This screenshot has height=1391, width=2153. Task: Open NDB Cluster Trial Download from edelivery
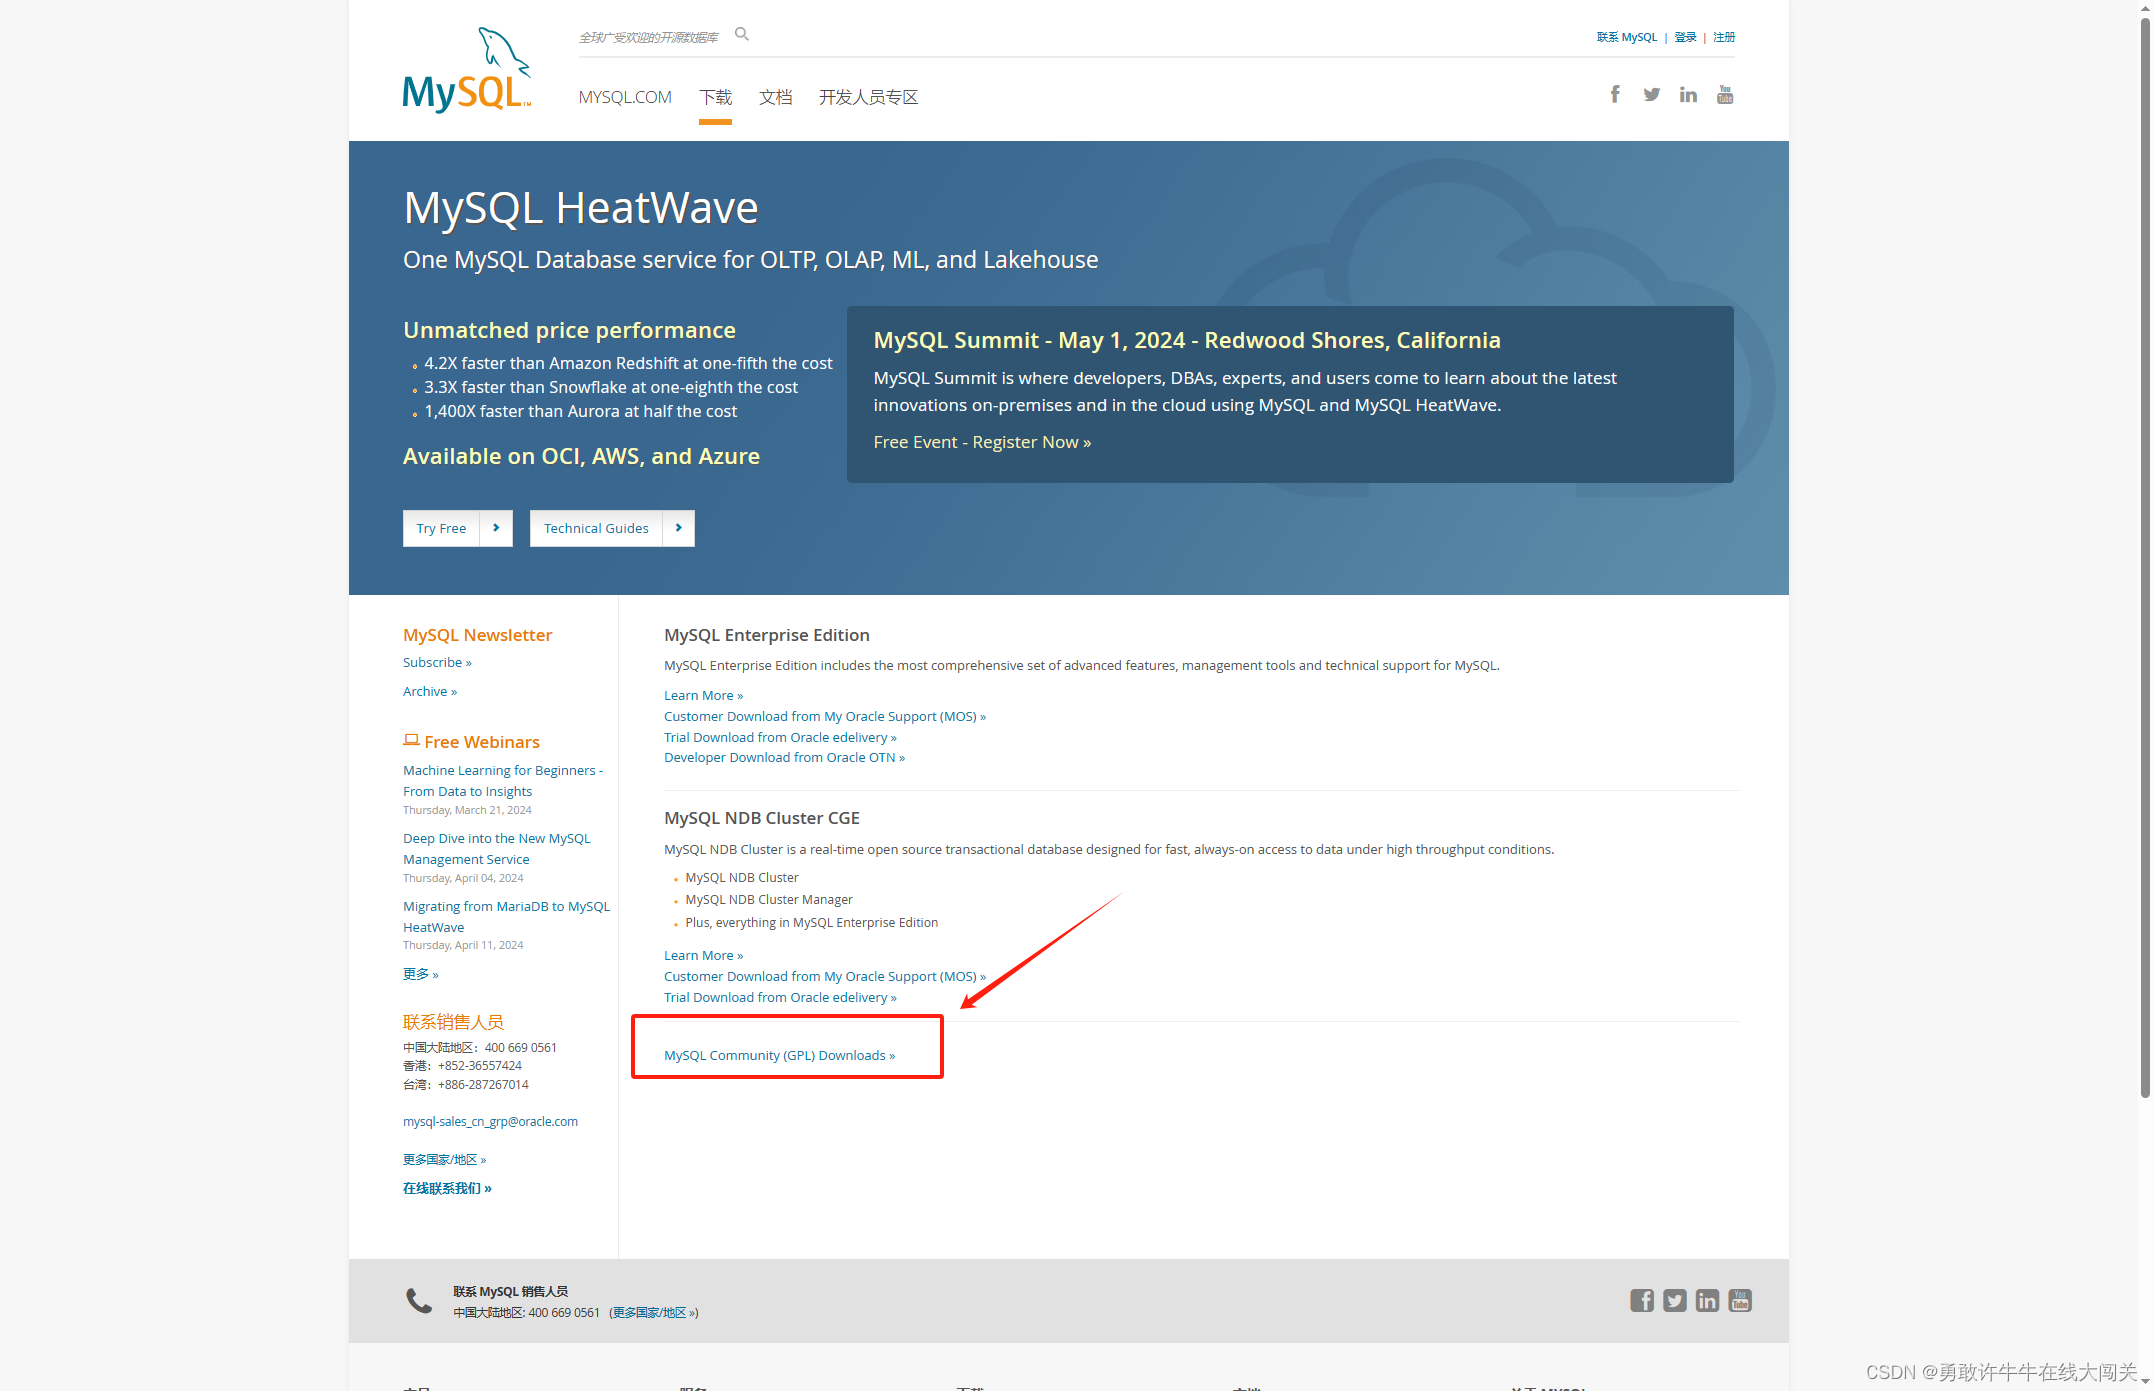point(780,997)
